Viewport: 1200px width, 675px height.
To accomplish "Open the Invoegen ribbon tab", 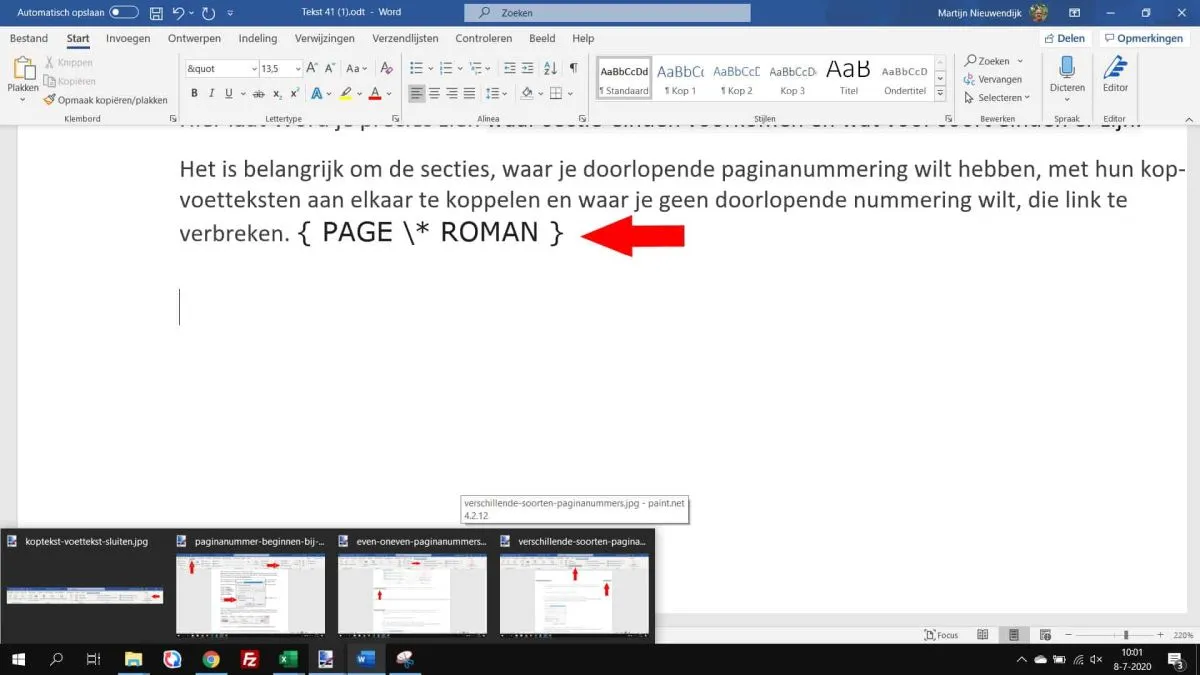I will tap(128, 39).
